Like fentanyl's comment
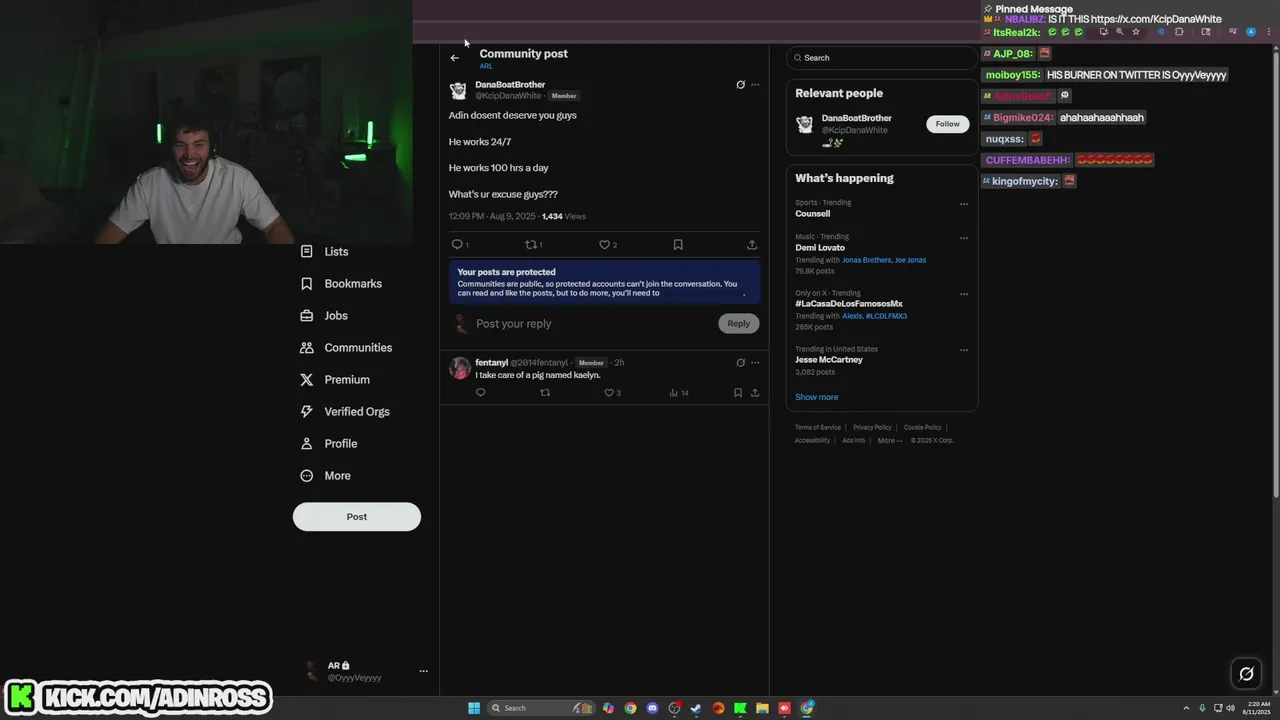This screenshot has width=1280, height=720. [x=609, y=393]
